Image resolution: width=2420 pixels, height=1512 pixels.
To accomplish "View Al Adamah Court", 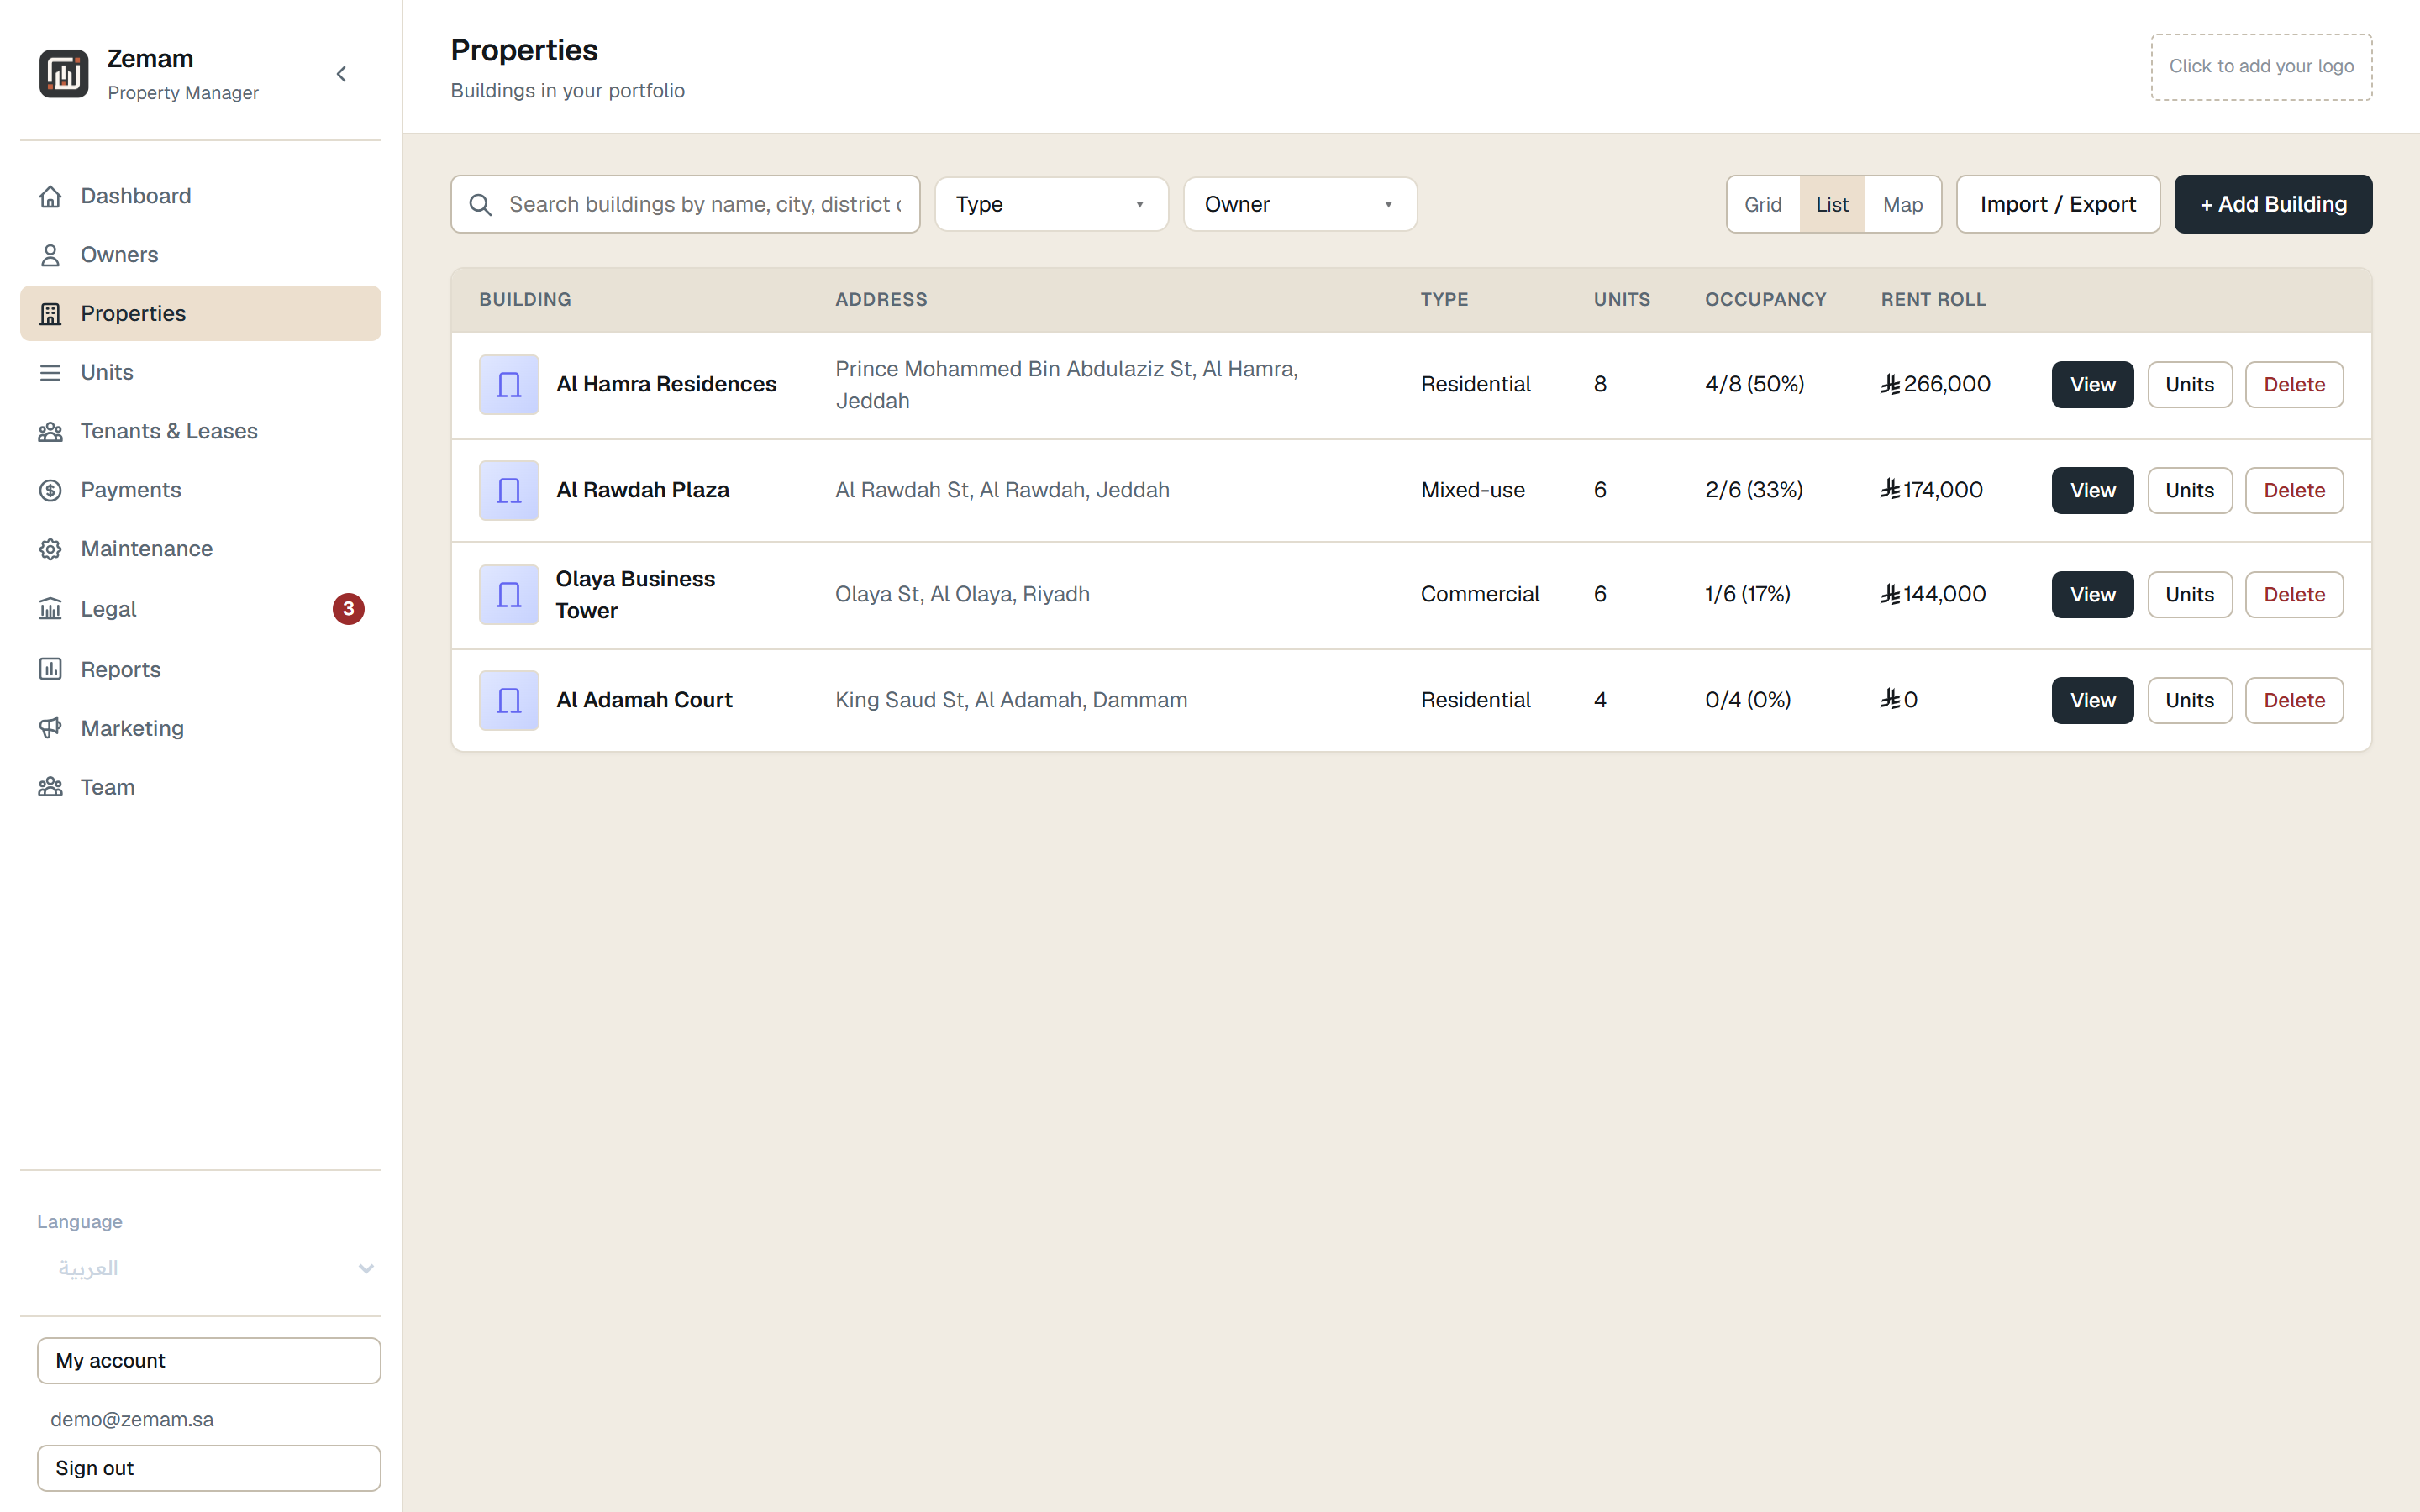I will pyautogui.click(x=2092, y=701).
